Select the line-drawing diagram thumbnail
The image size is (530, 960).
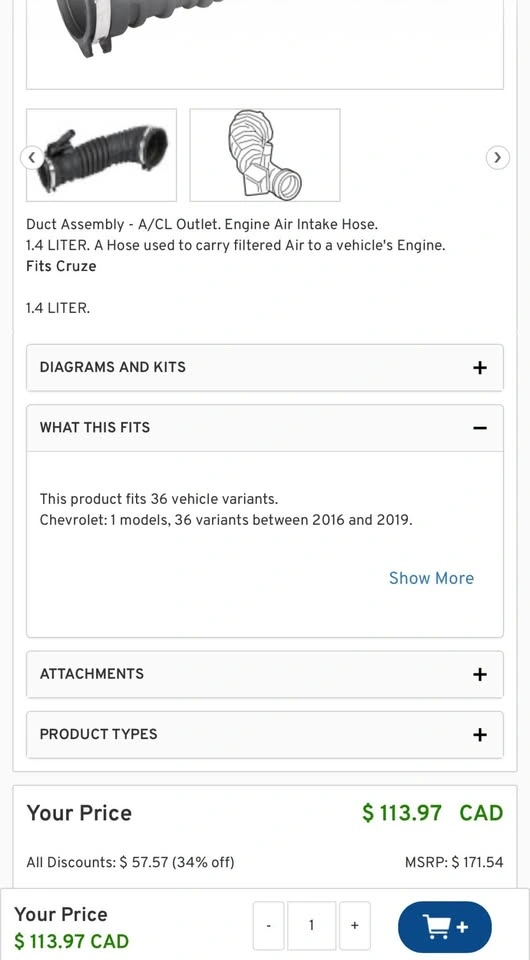(x=265, y=155)
